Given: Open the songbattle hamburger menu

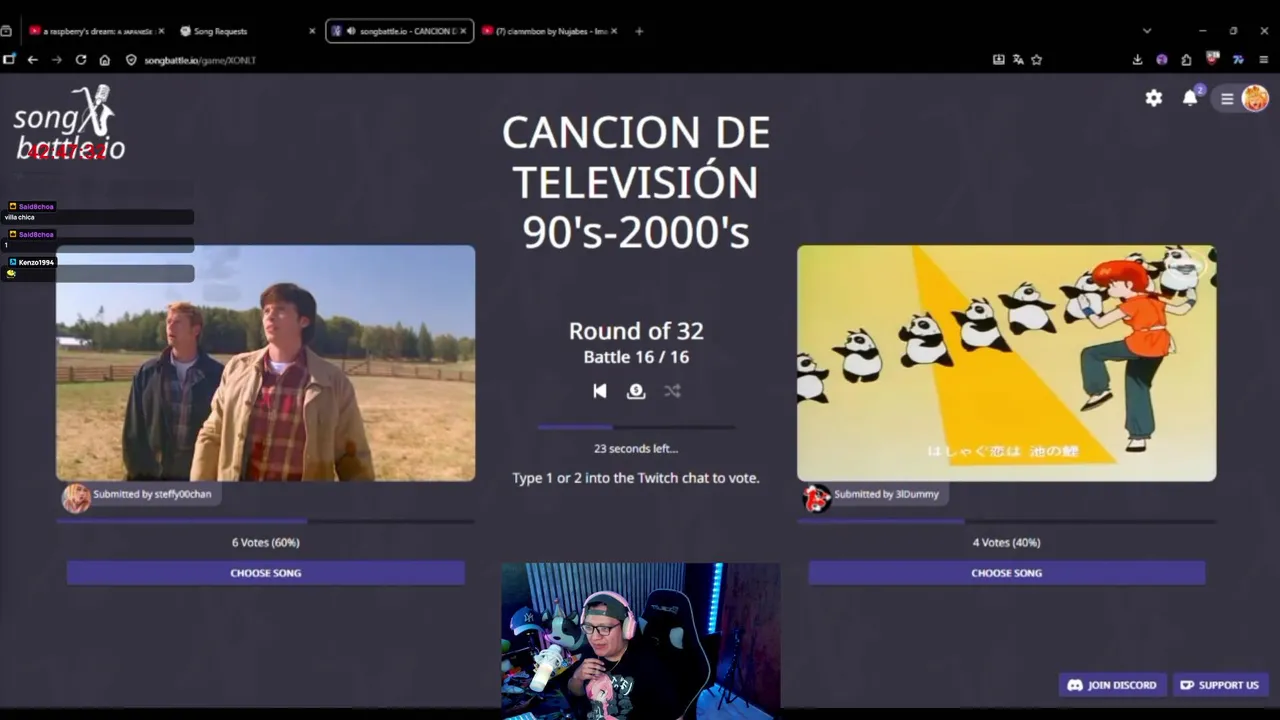Looking at the screenshot, I should tap(1227, 99).
